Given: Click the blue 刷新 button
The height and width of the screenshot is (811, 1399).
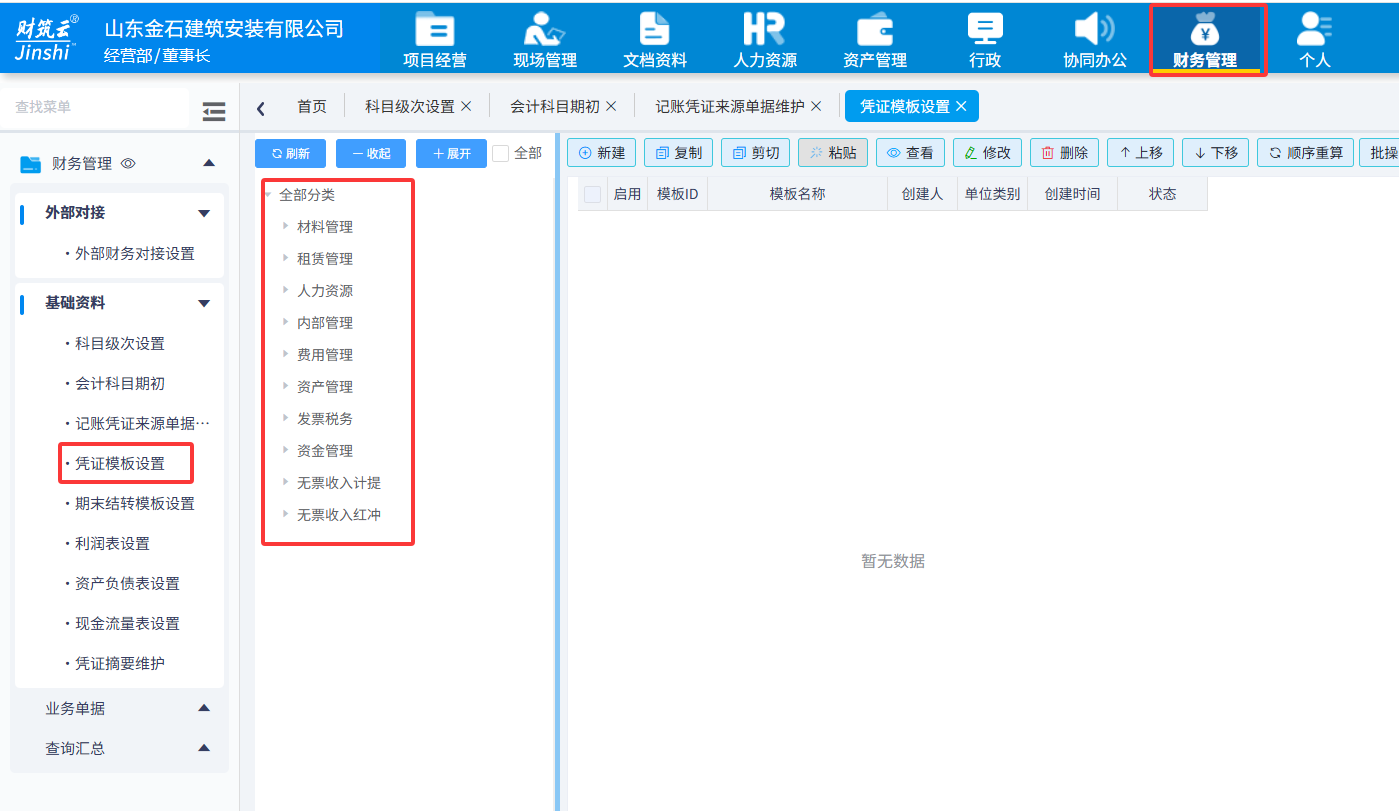Looking at the screenshot, I should (291, 153).
